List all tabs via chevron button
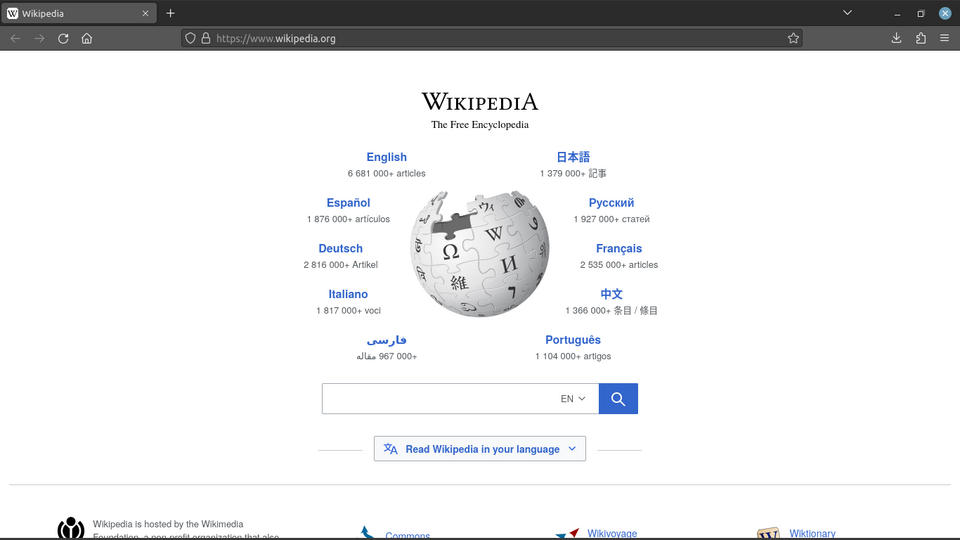 click(847, 13)
